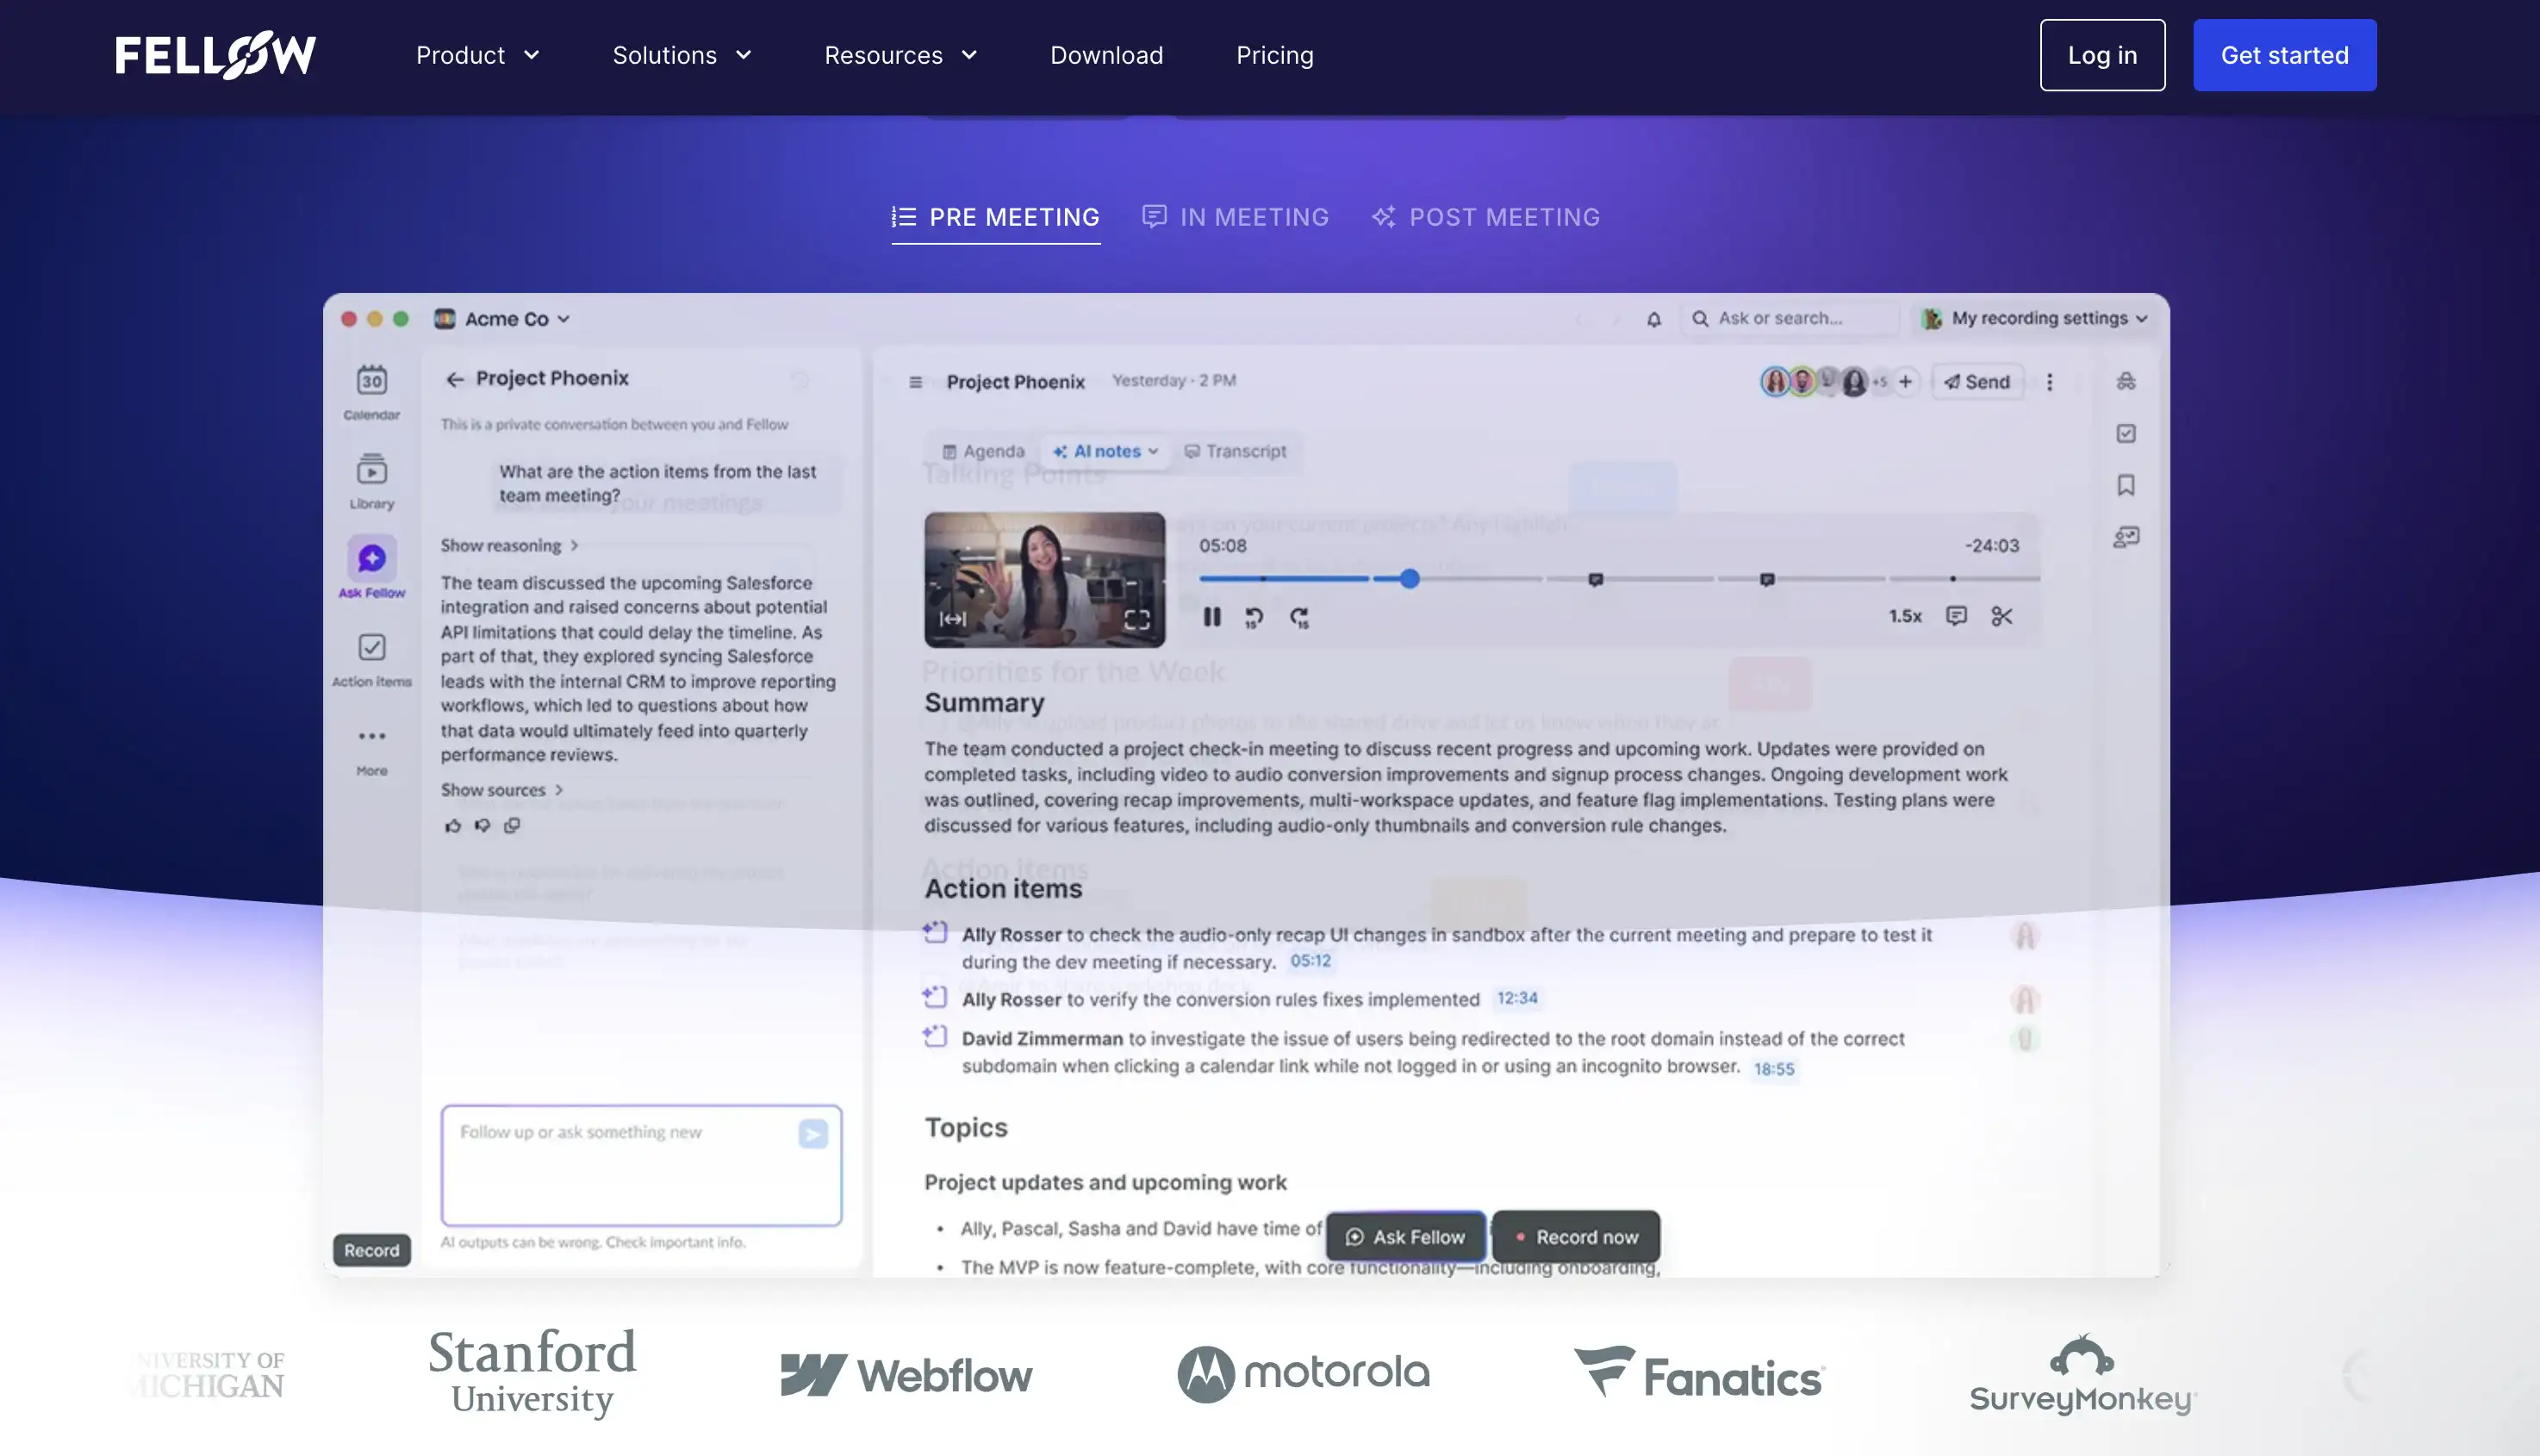This screenshot has height=1456, width=2540.
Task: Open the My recording settings dropdown
Action: pos(2036,318)
